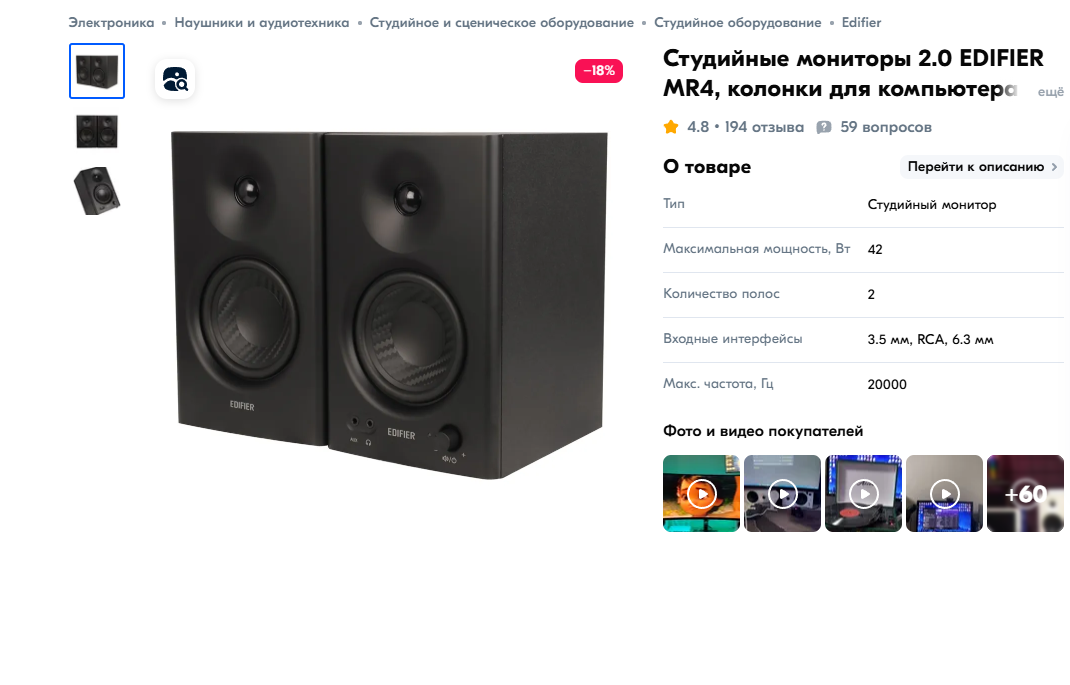This screenshot has height=685, width=1070.
Task: Open the +60 more customer photos
Action: click(x=1025, y=493)
